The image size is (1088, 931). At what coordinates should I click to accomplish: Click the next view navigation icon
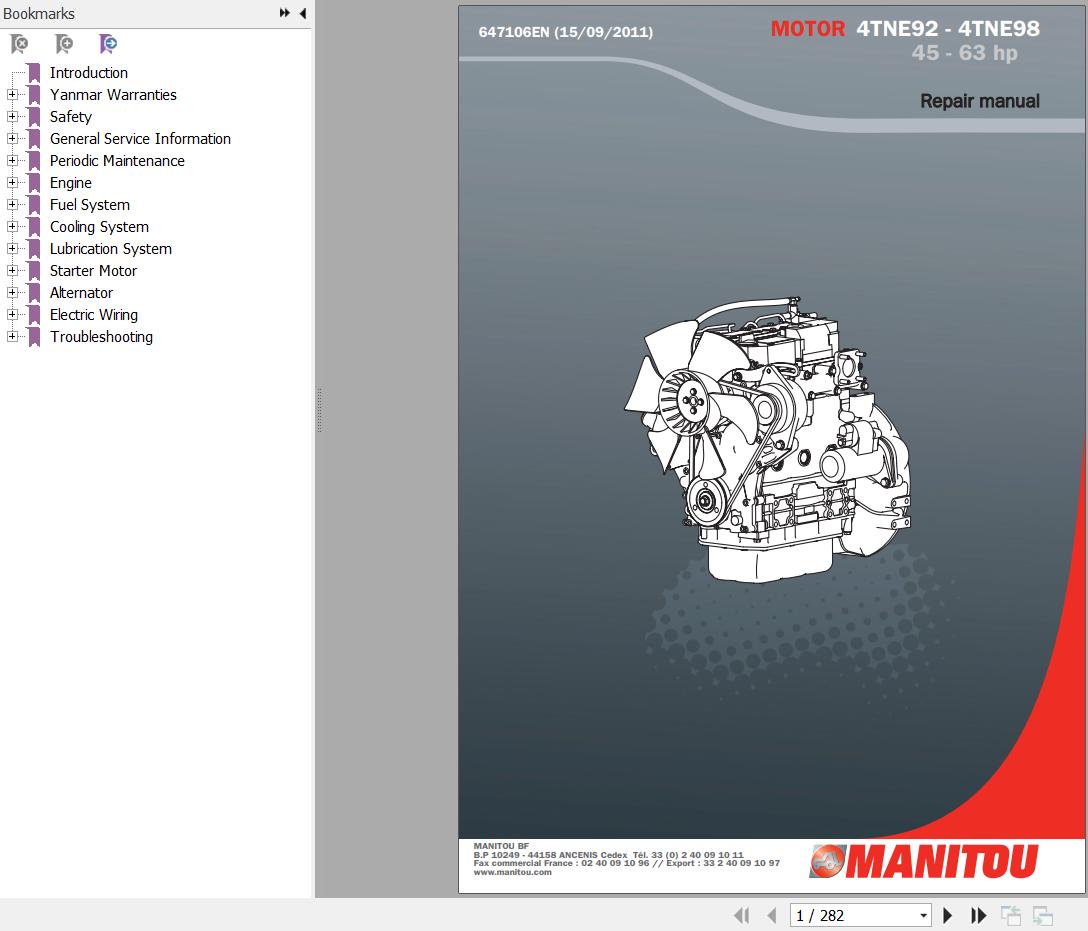tap(1043, 916)
